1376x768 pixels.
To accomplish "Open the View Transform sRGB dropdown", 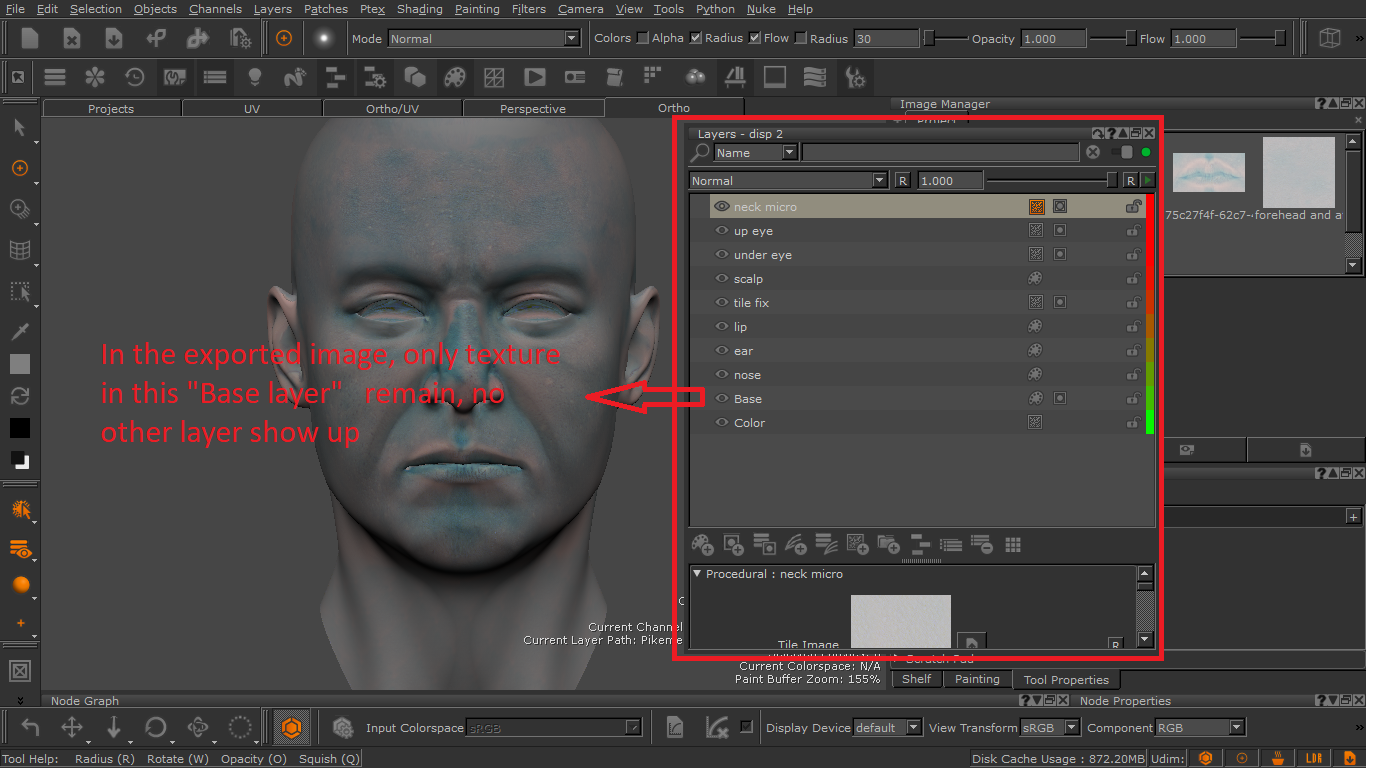I will pos(1050,728).
